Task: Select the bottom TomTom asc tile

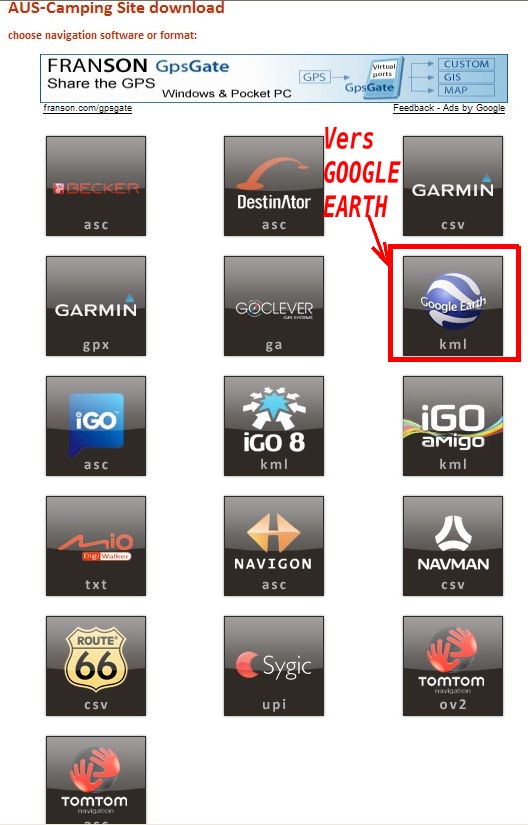Action: [x=96, y=780]
